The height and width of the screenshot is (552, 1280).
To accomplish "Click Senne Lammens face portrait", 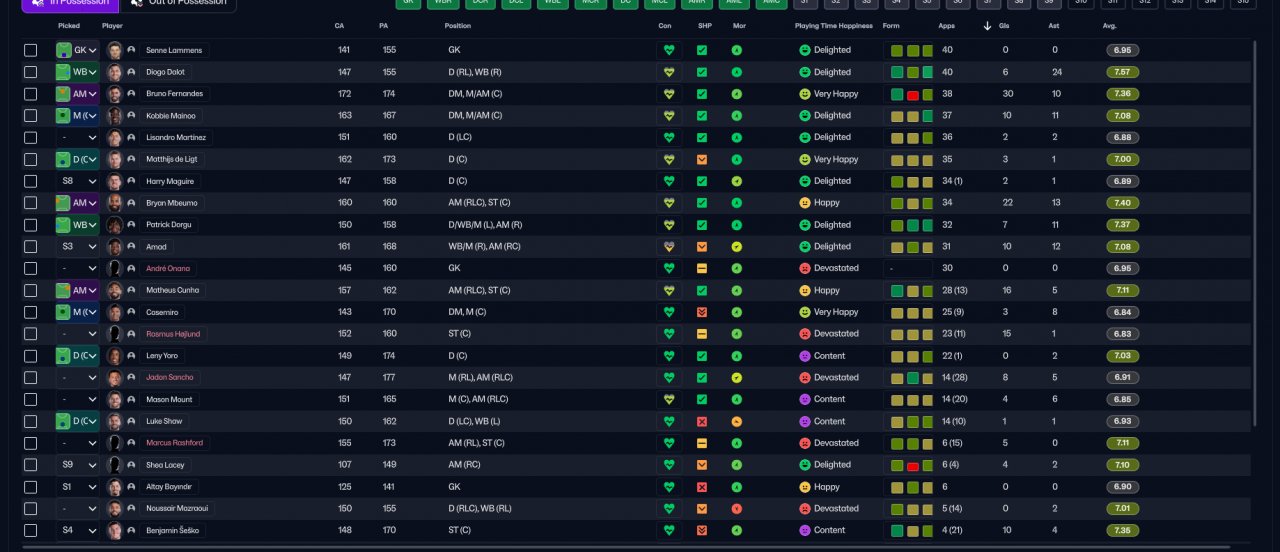I will [x=115, y=50].
